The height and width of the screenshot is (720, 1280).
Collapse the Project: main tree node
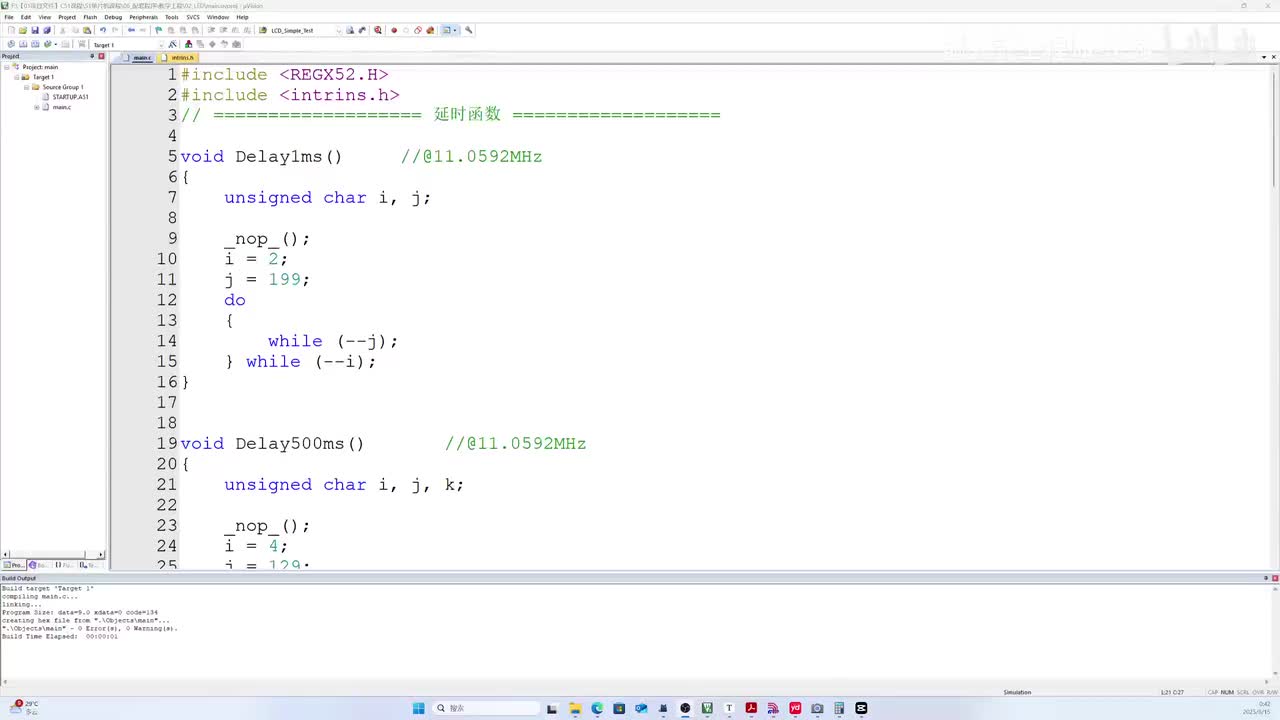[x=7, y=67]
